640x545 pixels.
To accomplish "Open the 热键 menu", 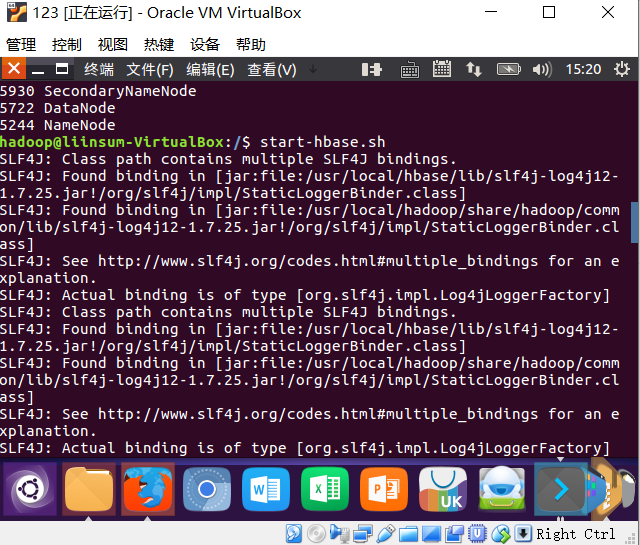I will click(159, 44).
